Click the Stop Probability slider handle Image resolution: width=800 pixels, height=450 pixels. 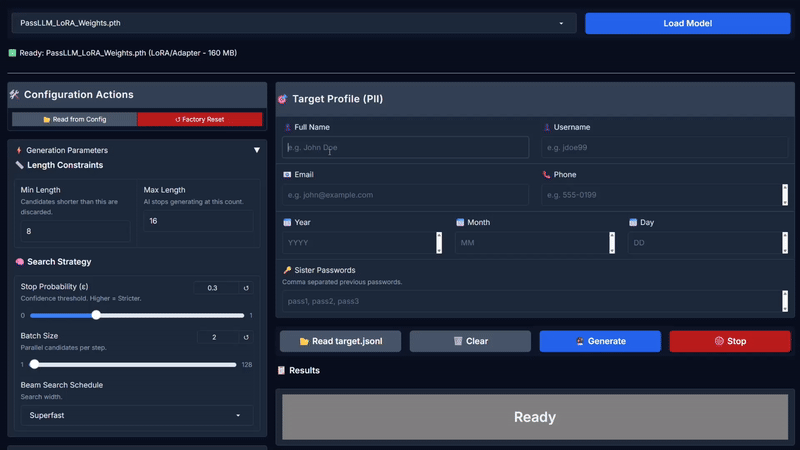coord(96,315)
